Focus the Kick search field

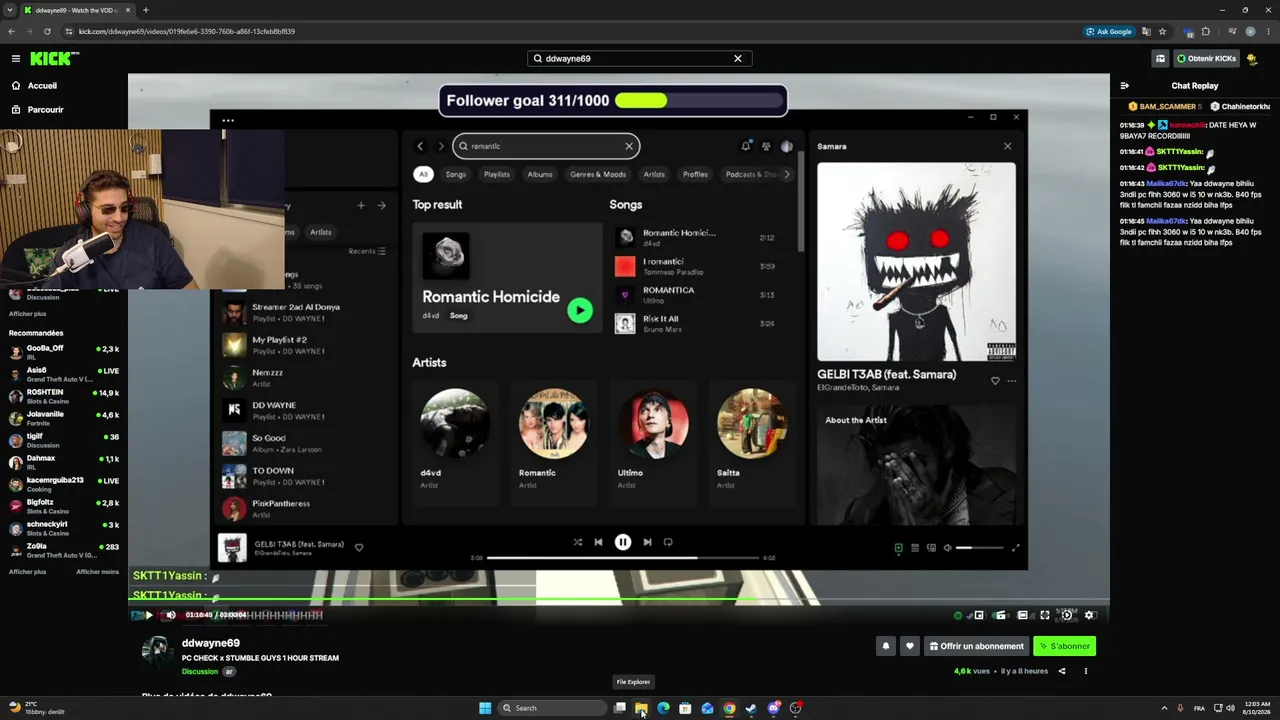[x=639, y=59]
